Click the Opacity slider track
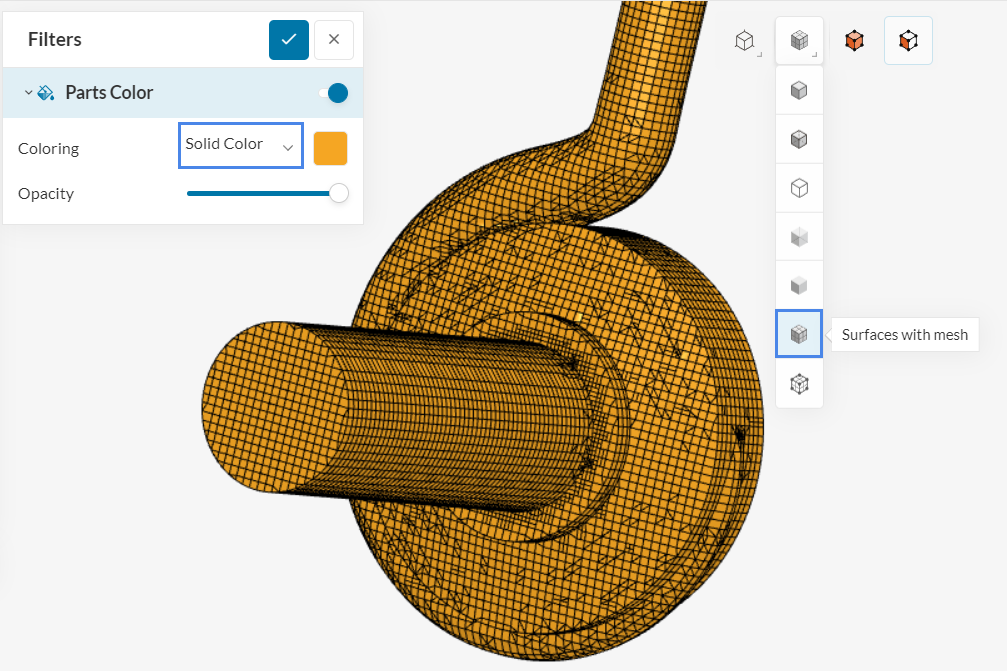The width and height of the screenshot is (1007, 671). point(262,193)
